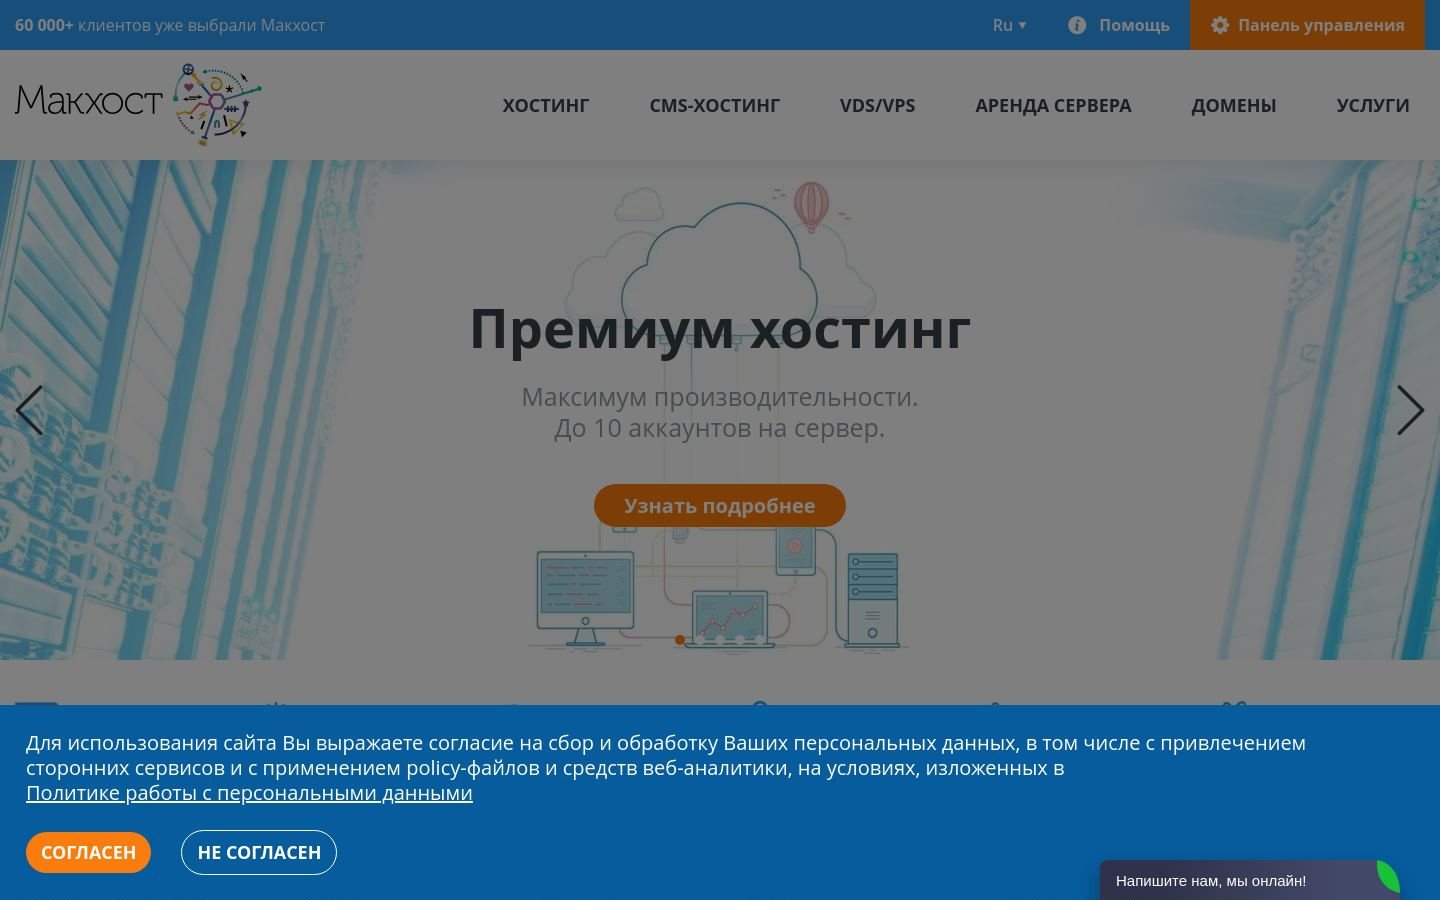
Task: Jump to the third slide dot
Action: click(720, 640)
